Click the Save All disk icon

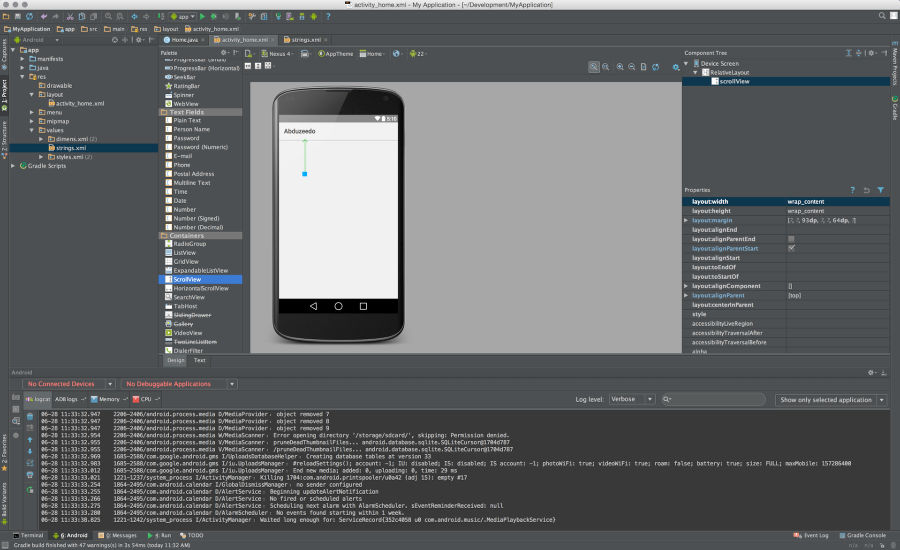click(18, 17)
